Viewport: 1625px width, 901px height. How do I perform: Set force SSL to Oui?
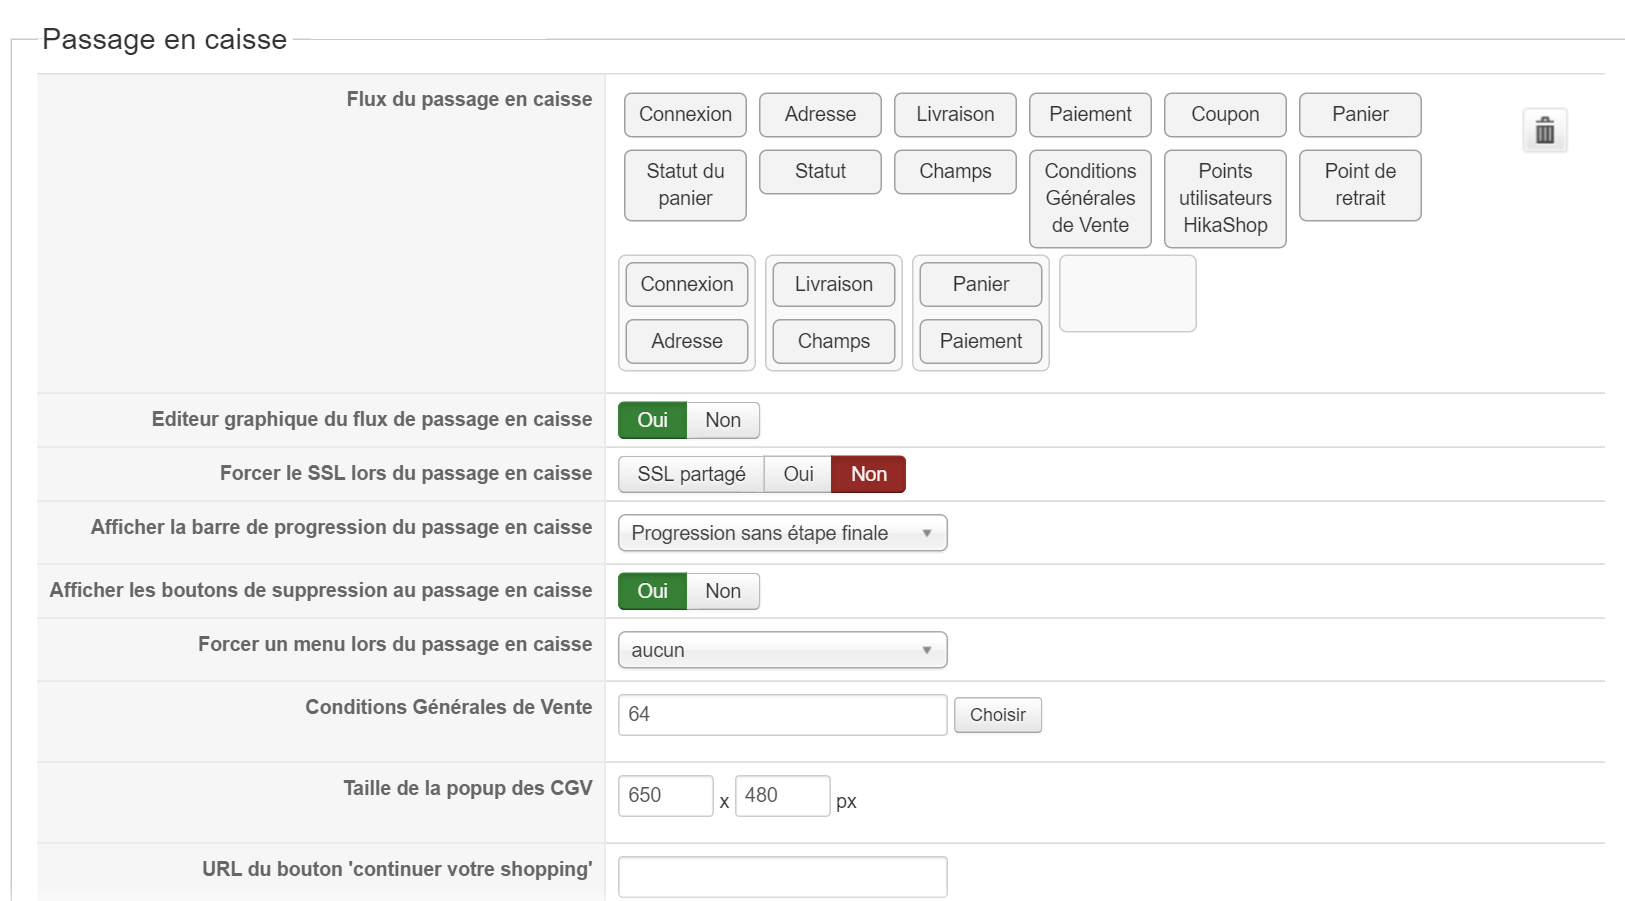pyautogui.click(x=798, y=474)
